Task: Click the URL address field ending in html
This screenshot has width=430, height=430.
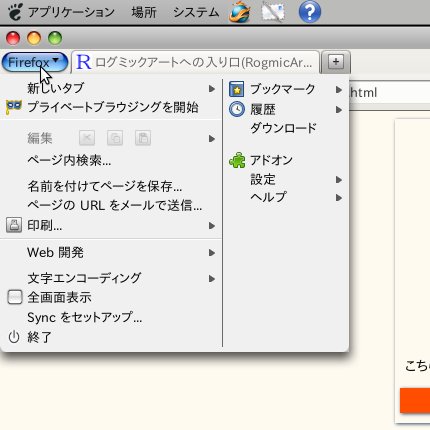Action: tap(389, 92)
